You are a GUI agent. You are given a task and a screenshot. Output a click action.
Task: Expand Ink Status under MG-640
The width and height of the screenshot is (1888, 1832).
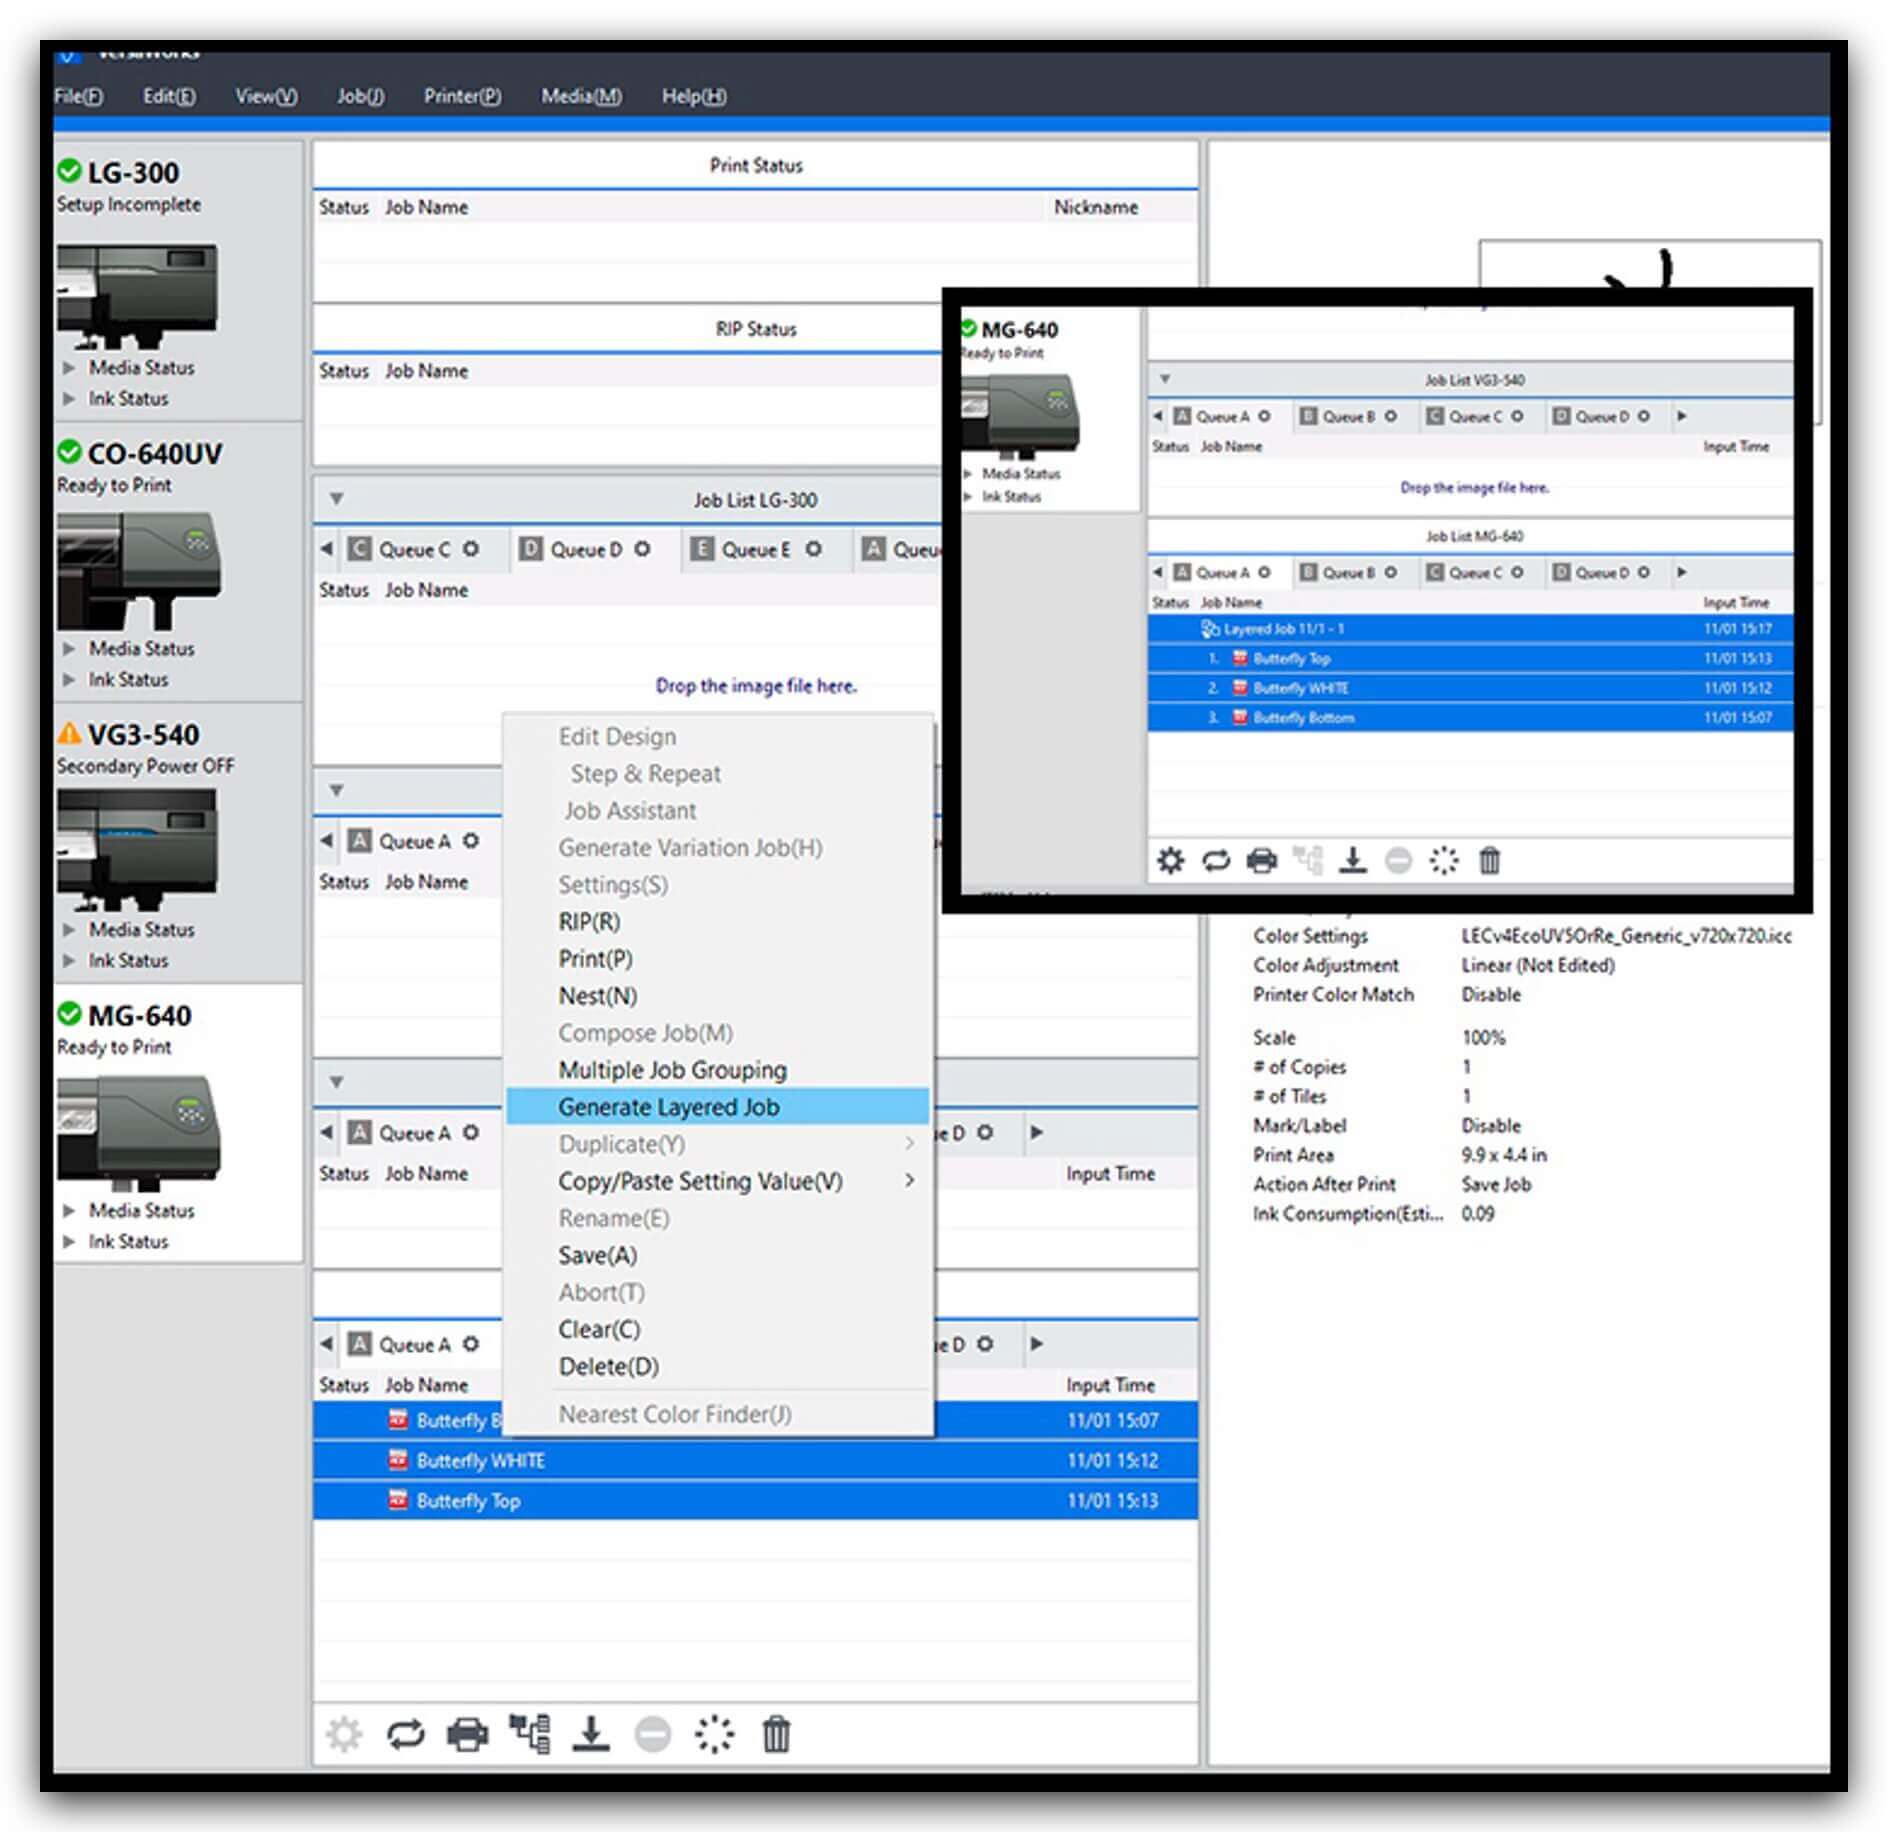[69, 1241]
